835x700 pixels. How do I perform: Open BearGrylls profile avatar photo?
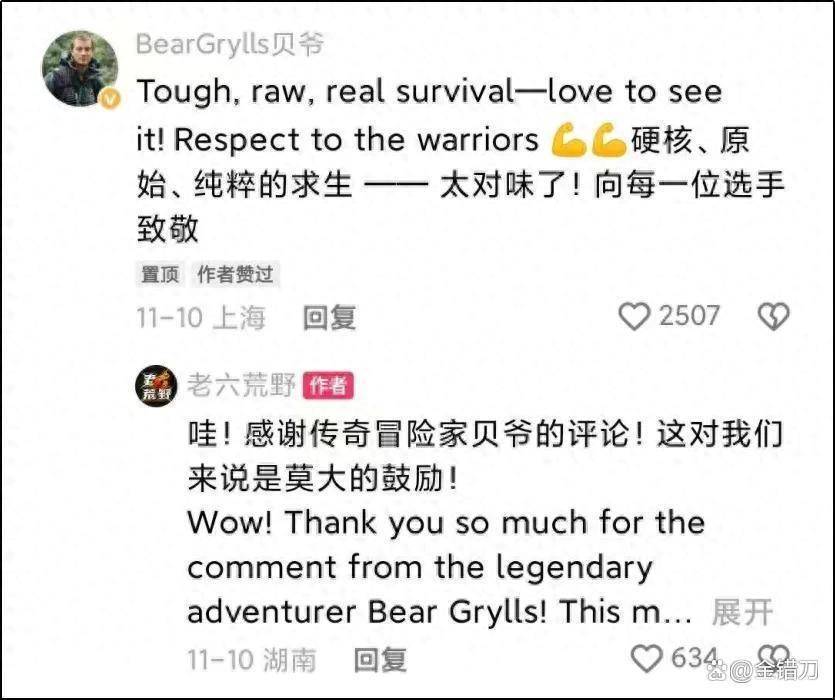pos(80,69)
